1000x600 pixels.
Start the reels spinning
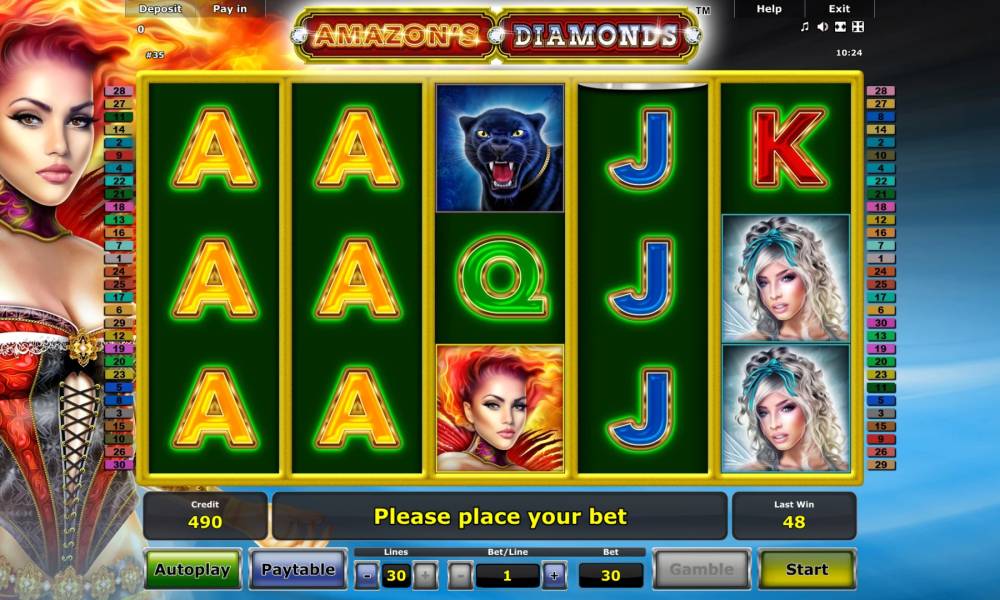[x=807, y=569]
